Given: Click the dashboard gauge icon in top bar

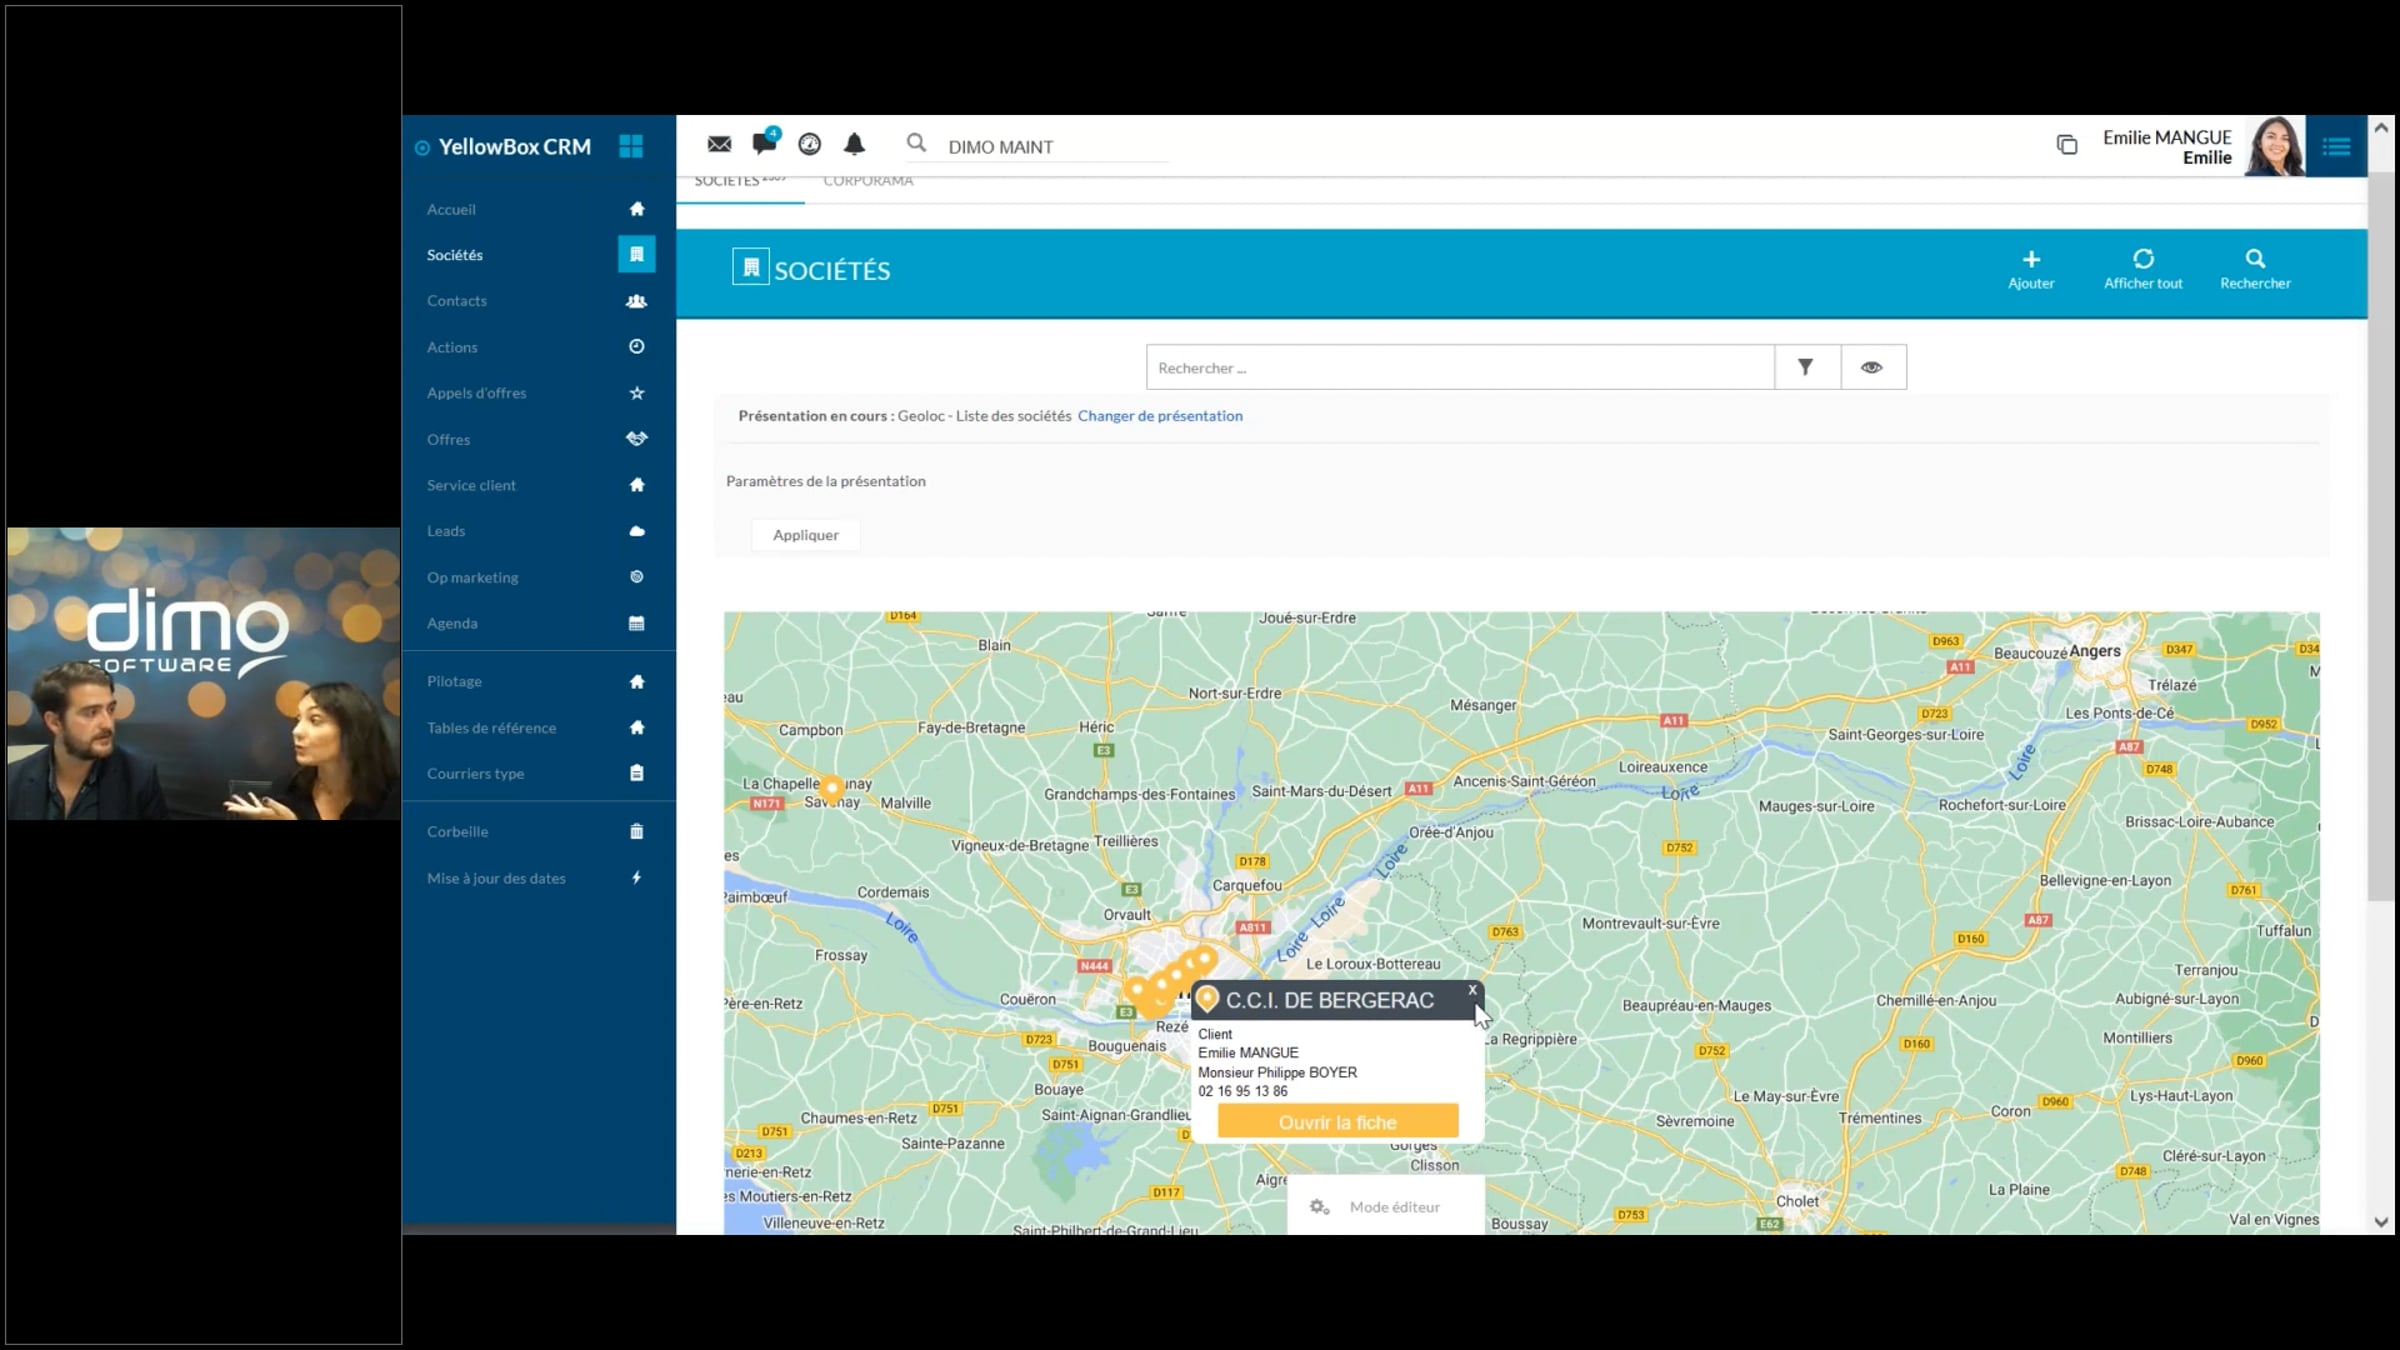Looking at the screenshot, I should (x=809, y=145).
